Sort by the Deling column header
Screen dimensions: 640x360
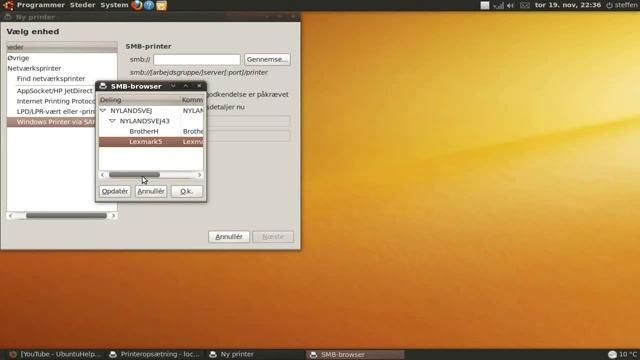pyautogui.click(x=140, y=100)
